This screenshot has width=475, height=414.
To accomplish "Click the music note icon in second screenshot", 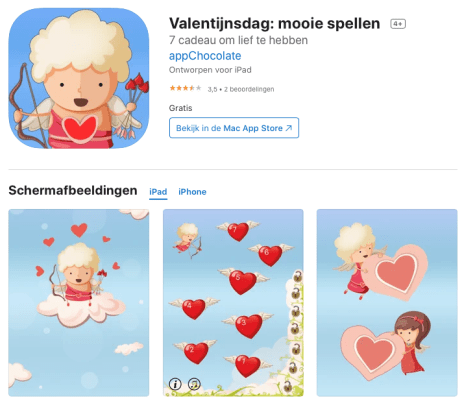I will (x=194, y=384).
